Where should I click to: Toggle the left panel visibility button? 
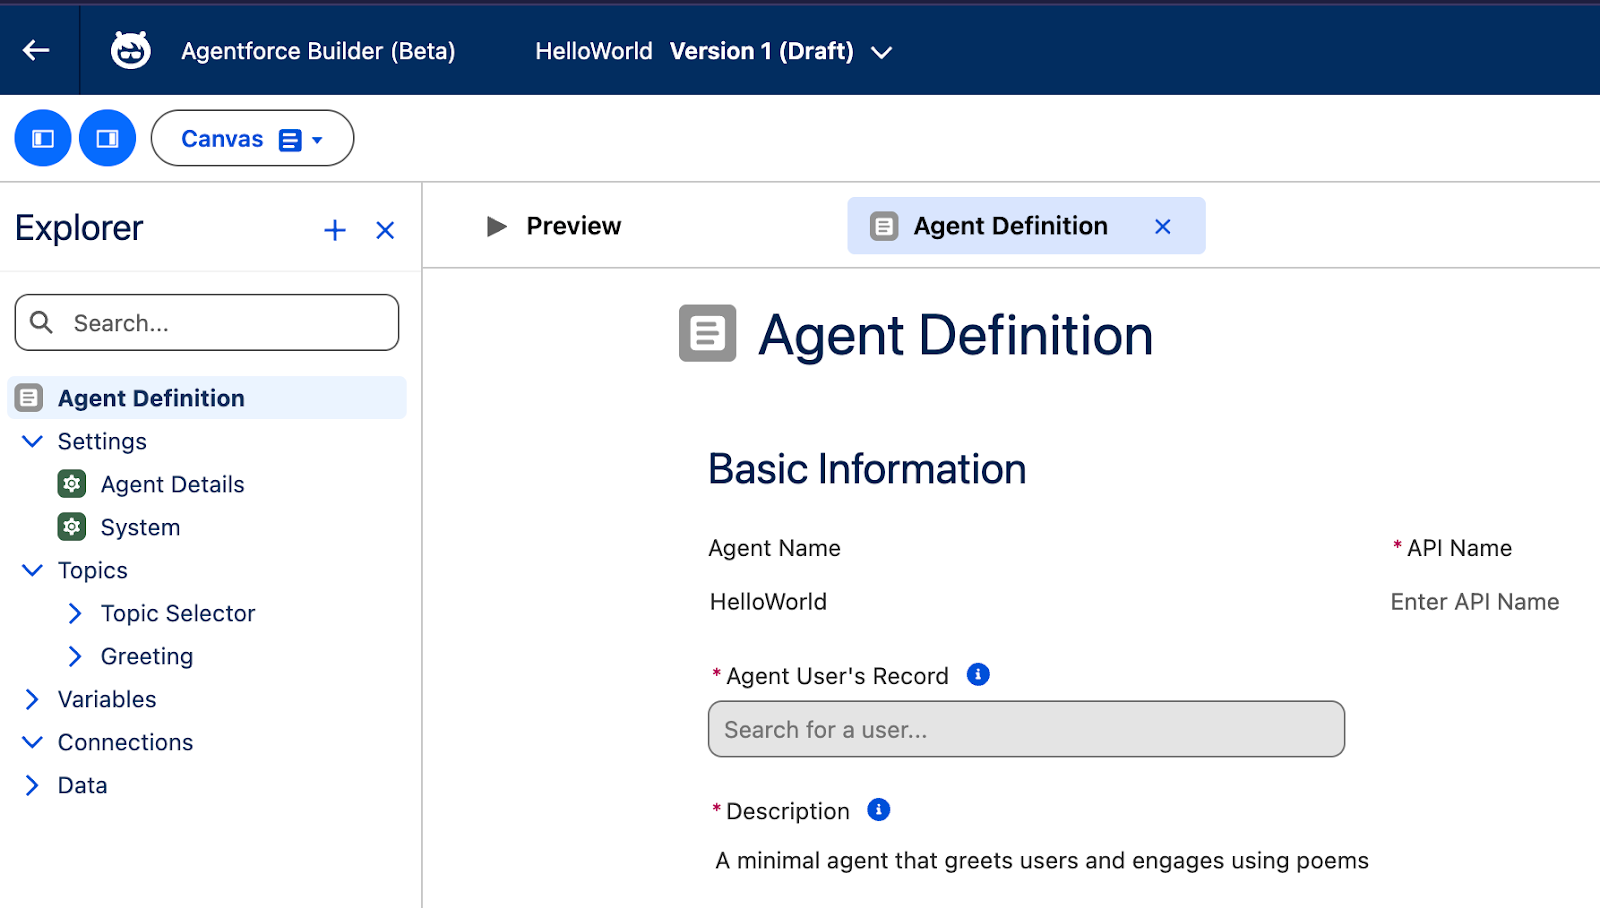coord(43,138)
